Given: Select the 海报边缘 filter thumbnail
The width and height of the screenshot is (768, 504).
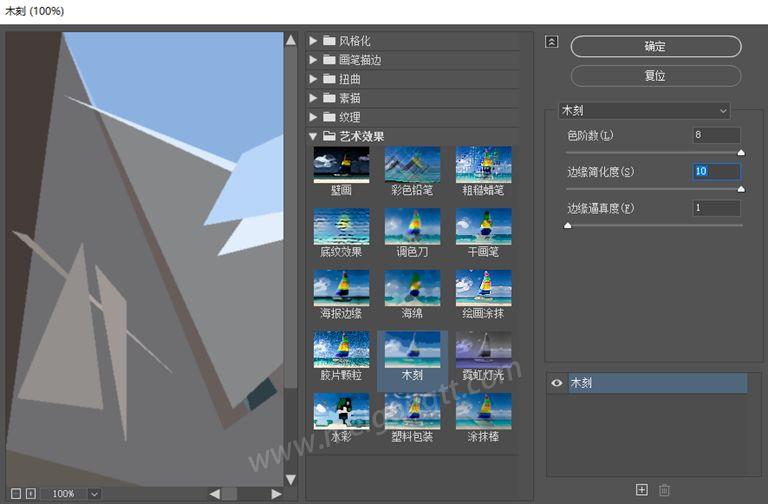Looking at the screenshot, I should tap(341, 288).
